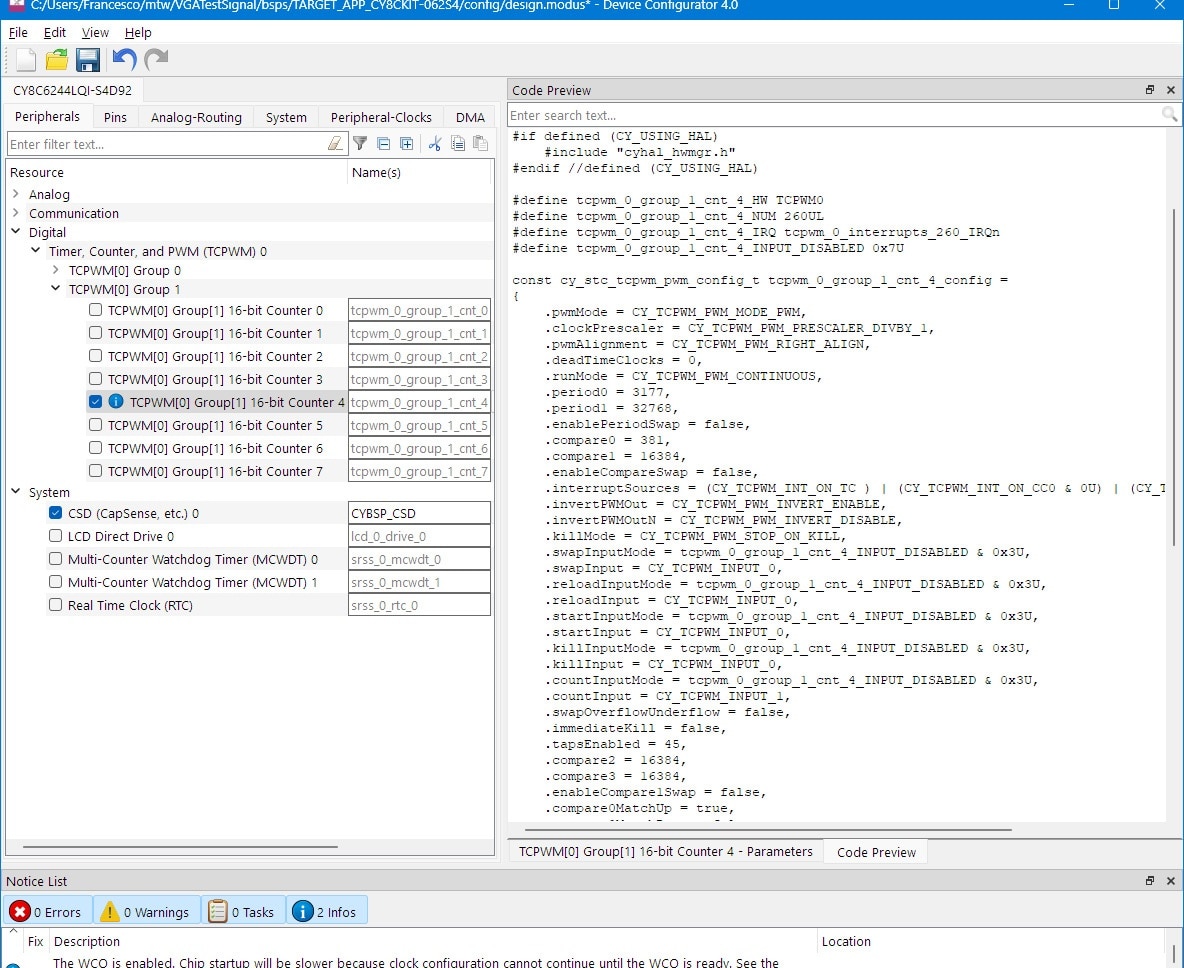This screenshot has height=968, width=1184.
Task: Uncheck CSD (CapSense, etc.) 0
Action: 55,513
